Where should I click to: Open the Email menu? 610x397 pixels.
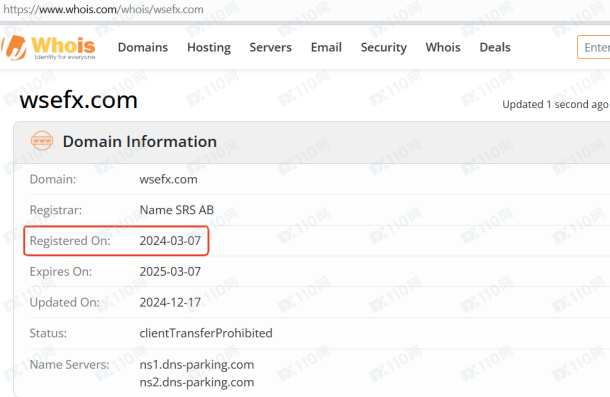coord(326,47)
